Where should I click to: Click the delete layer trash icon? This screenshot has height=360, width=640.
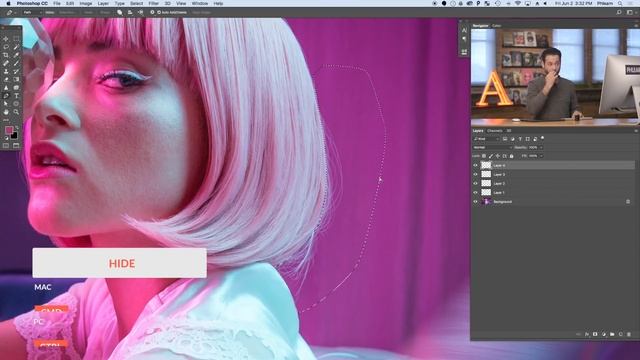pos(629,334)
